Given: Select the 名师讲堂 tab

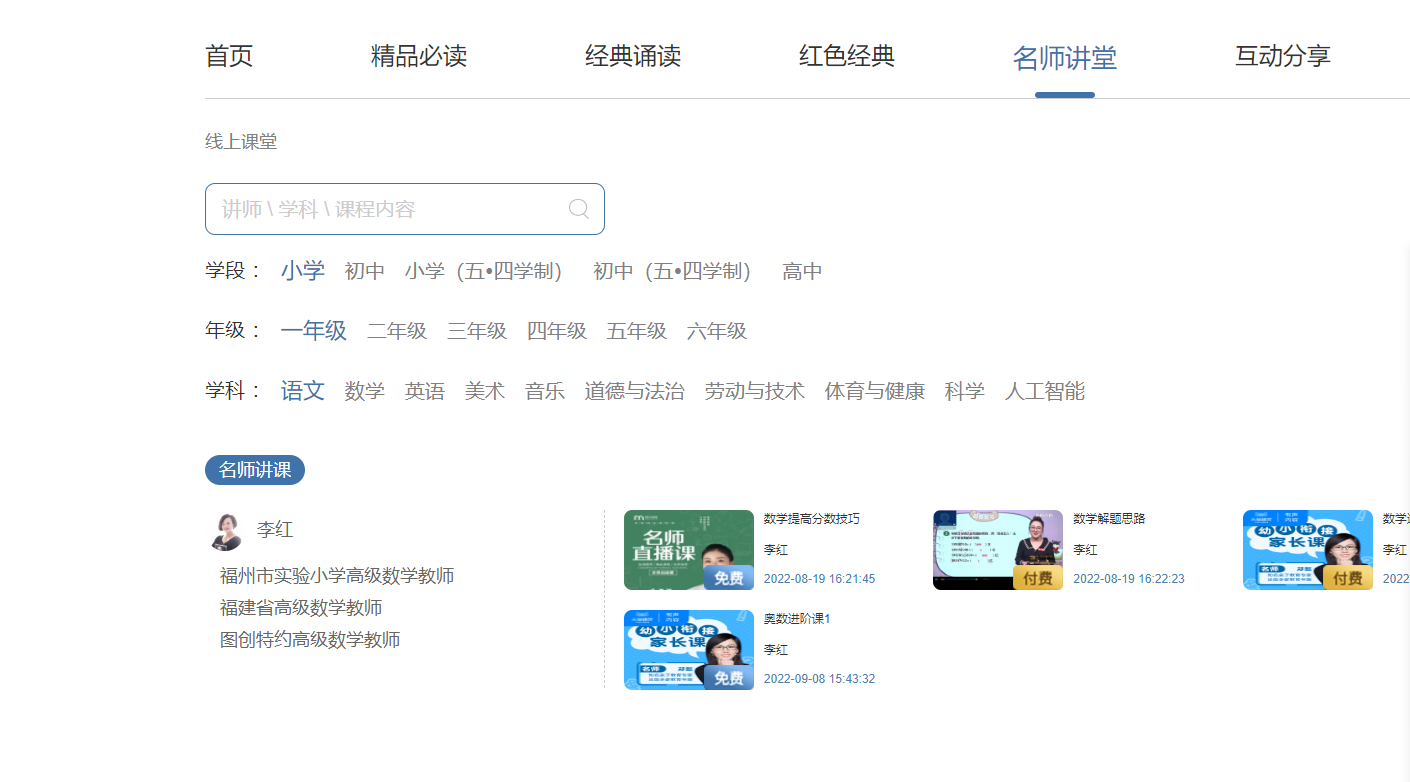Looking at the screenshot, I should tap(1065, 58).
